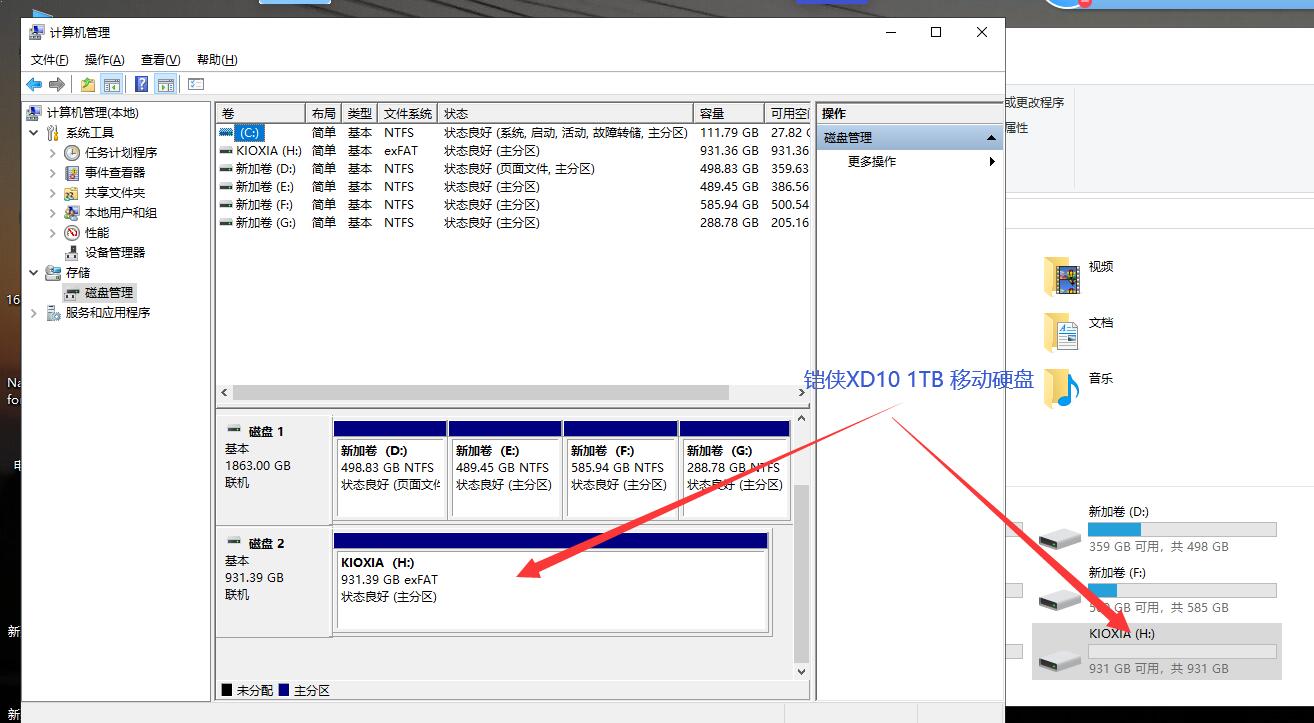This screenshot has height=723, width=1314.
Task: Select the 新加卷 (D:) partition block on 磁盘 1
Action: 390,469
